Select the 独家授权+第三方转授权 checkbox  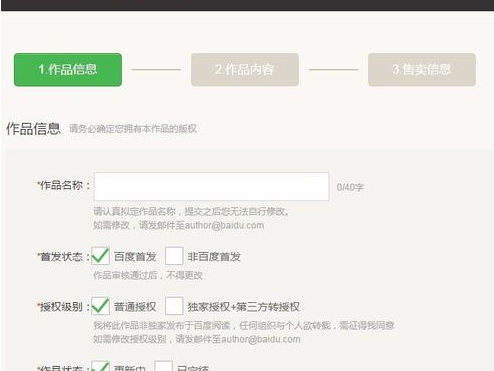pyautogui.click(x=174, y=306)
